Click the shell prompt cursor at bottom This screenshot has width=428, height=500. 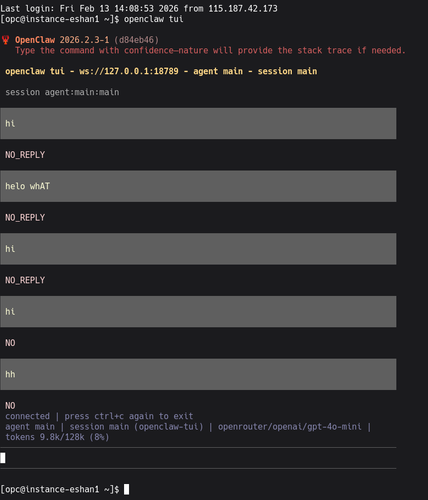point(126,489)
